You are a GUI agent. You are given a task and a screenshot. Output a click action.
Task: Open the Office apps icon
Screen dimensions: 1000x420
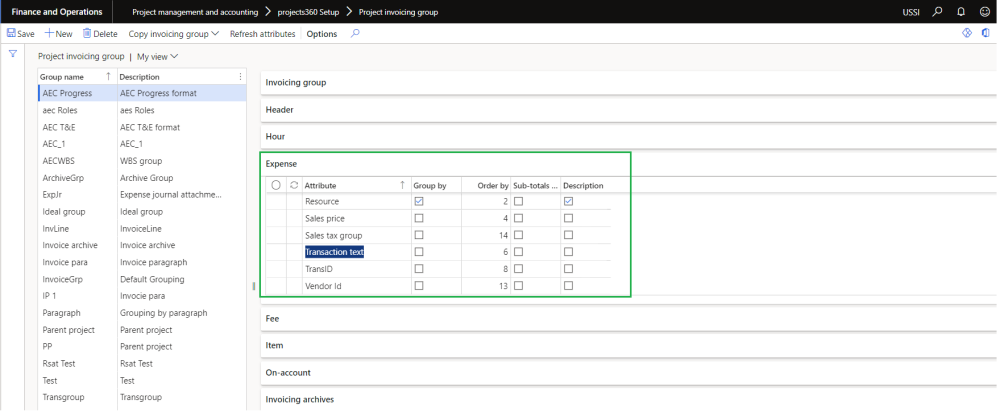click(x=985, y=33)
